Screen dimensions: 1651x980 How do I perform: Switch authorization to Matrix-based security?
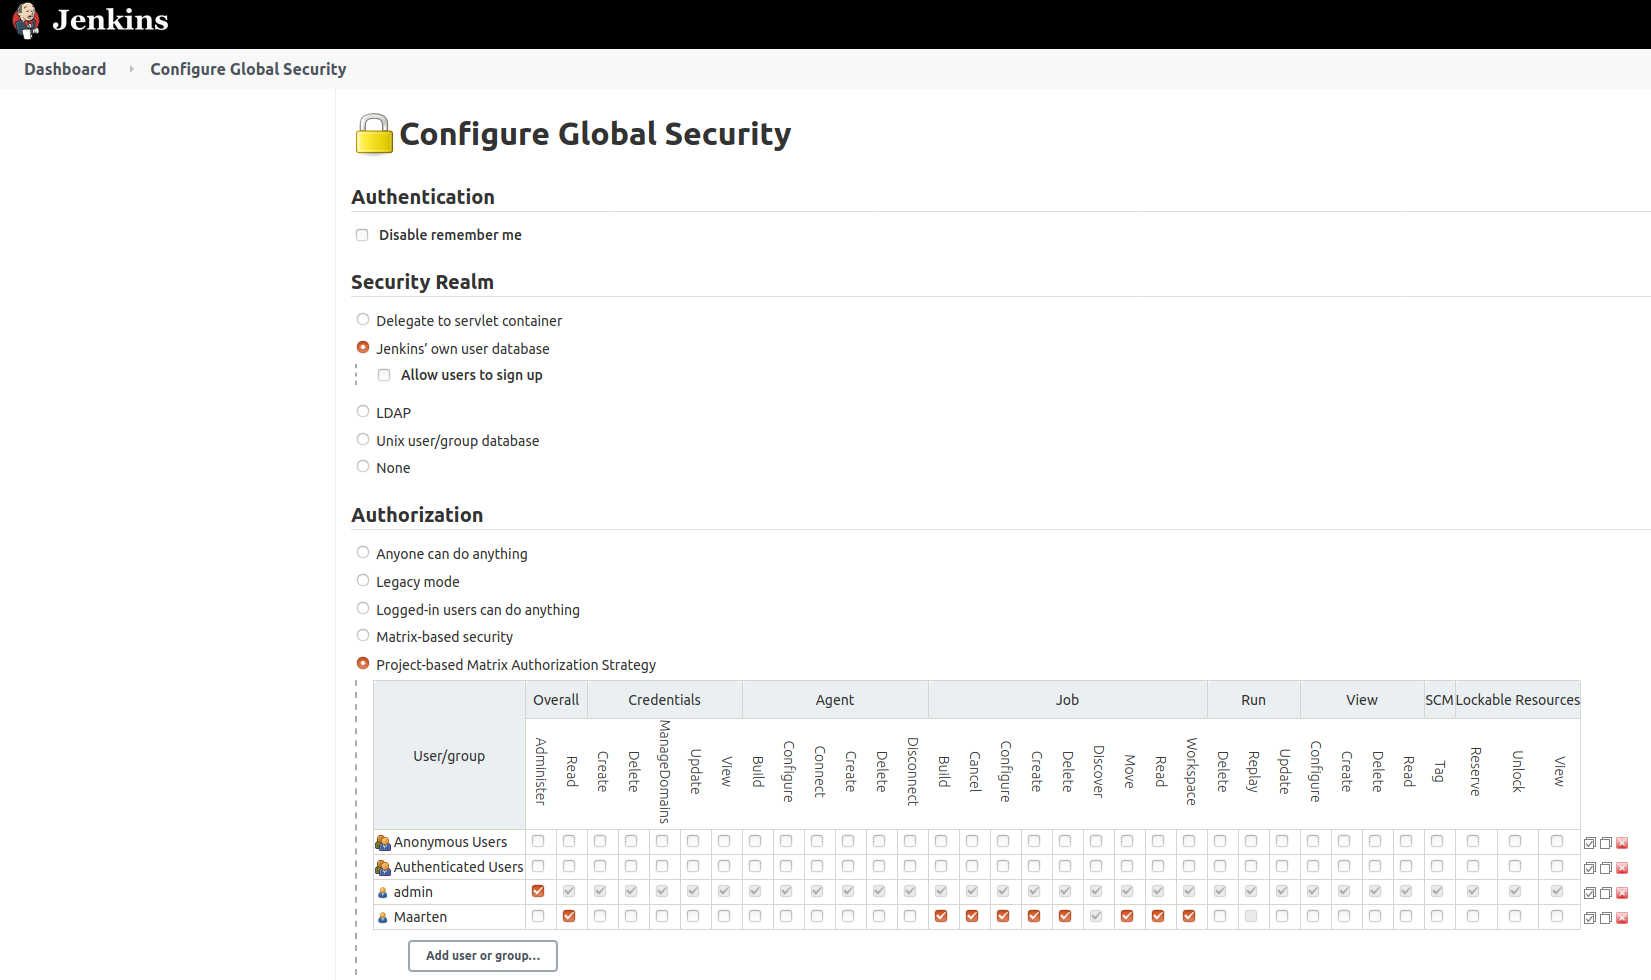[362, 635]
